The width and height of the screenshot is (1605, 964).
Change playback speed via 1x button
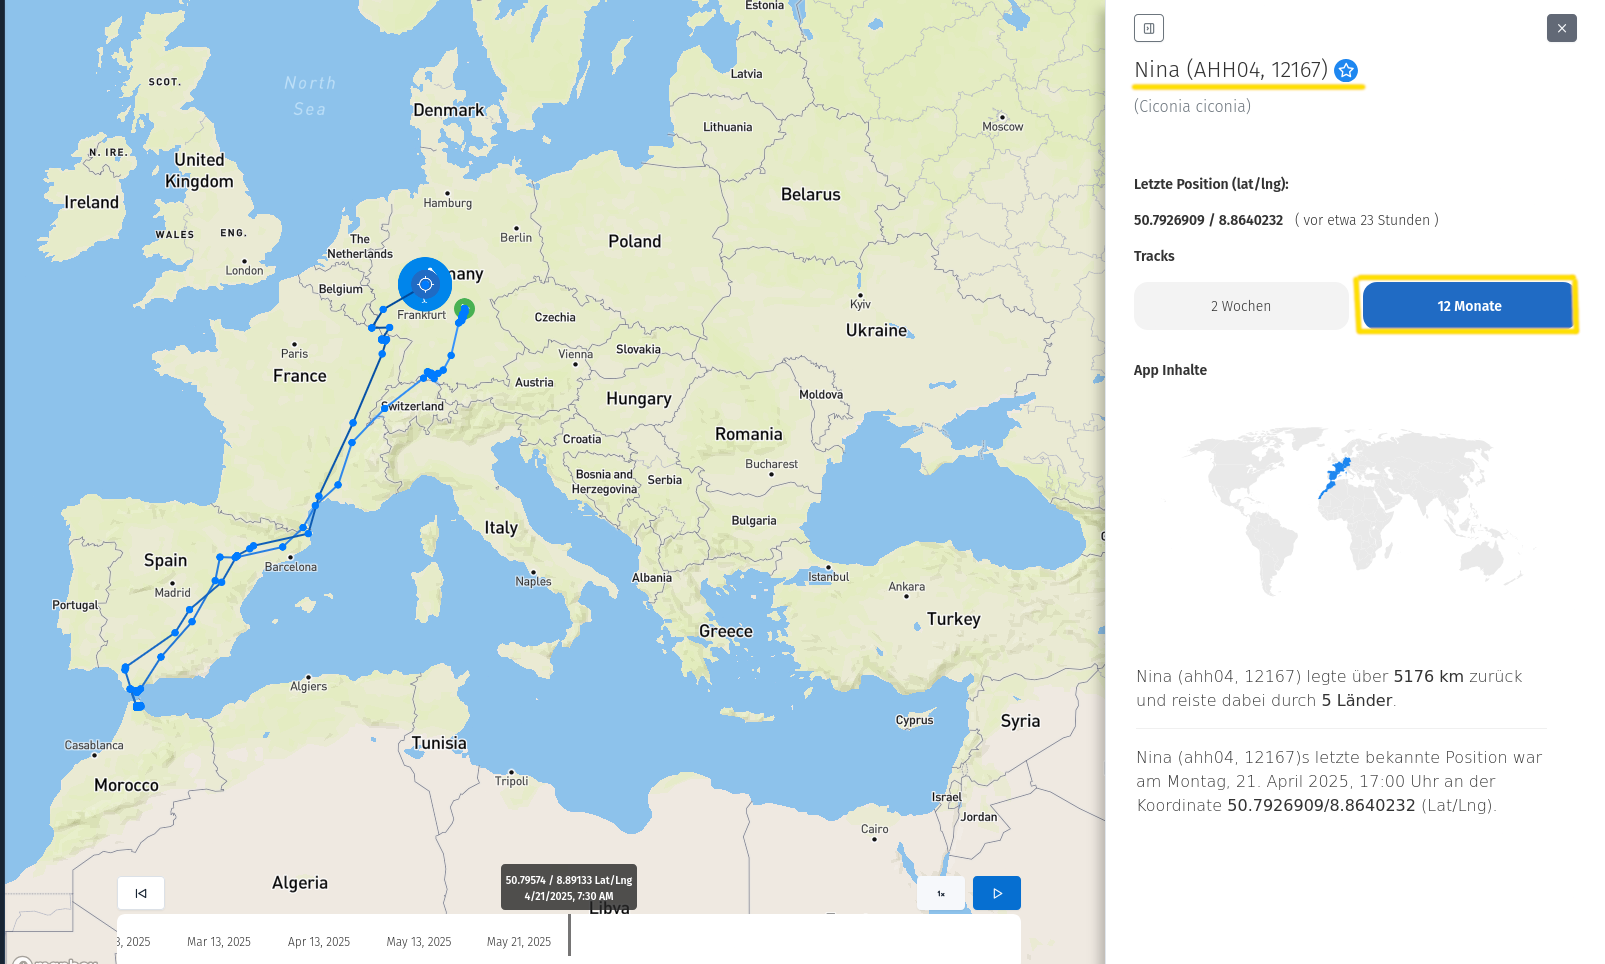[941, 893]
